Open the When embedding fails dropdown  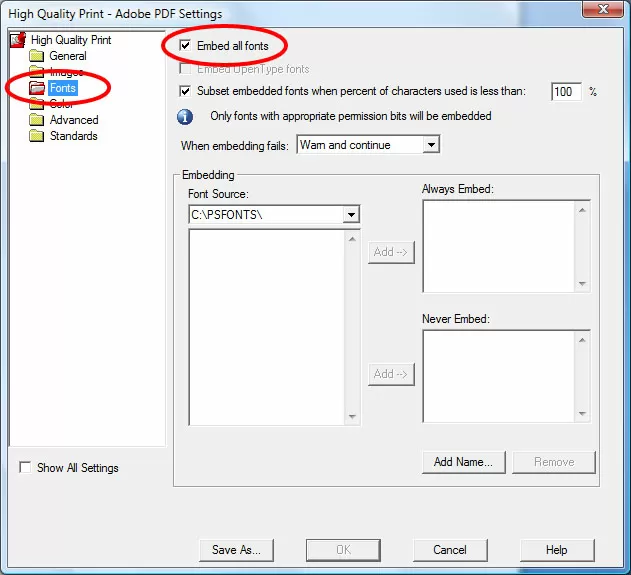(x=431, y=144)
